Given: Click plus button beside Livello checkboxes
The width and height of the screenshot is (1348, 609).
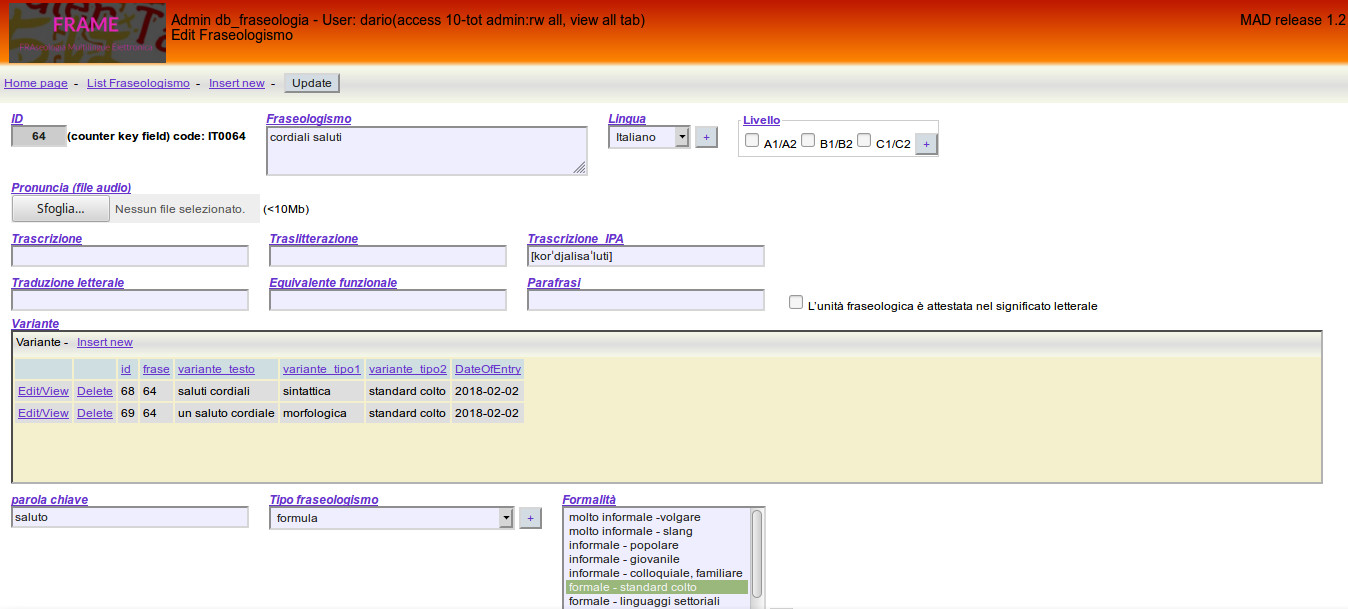Looking at the screenshot, I should pos(926,144).
